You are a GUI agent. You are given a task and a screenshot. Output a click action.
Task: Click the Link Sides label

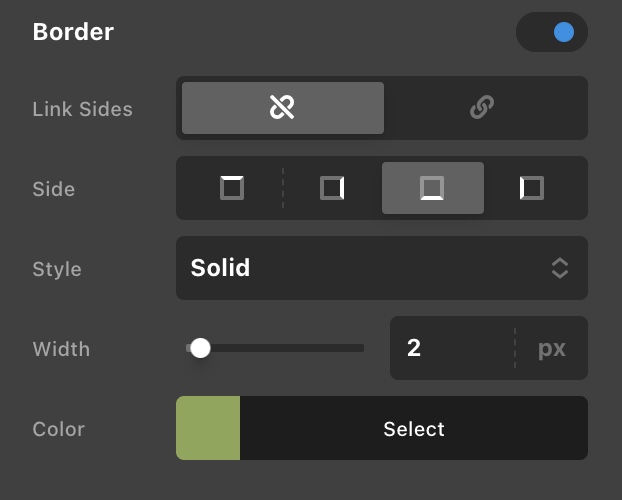point(82,108)
